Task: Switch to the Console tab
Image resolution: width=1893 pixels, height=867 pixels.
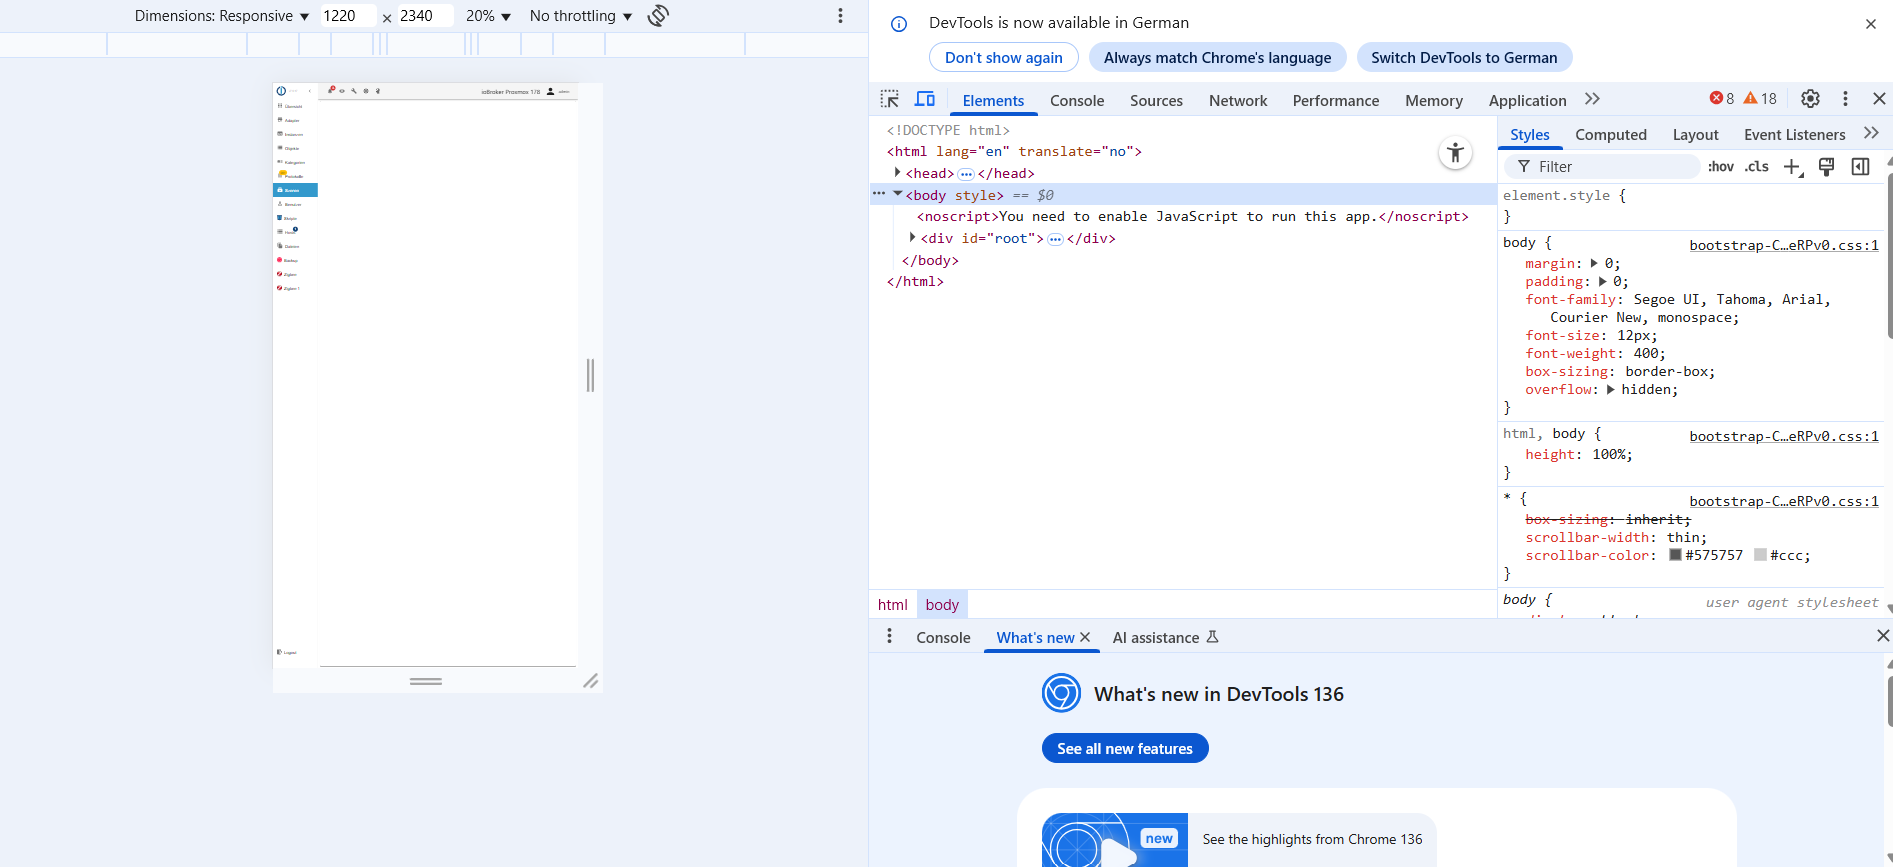Action: (x=1076, y=101)
